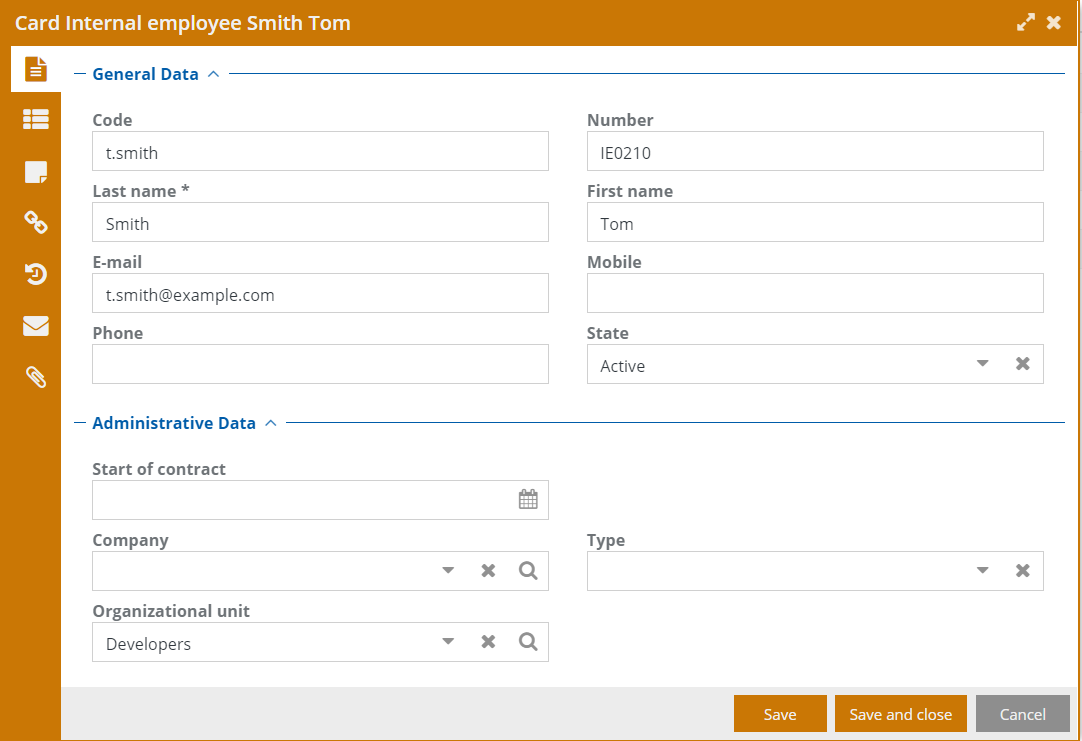Click the Code input field
1082x741 pixels.
pyautogui.click(x=320, y=151)
